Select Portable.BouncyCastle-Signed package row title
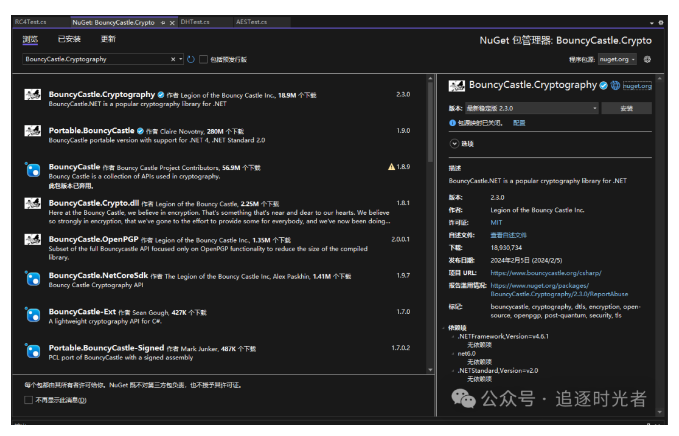The width and height of the screenshot is (679, 436). coord(107,348)
